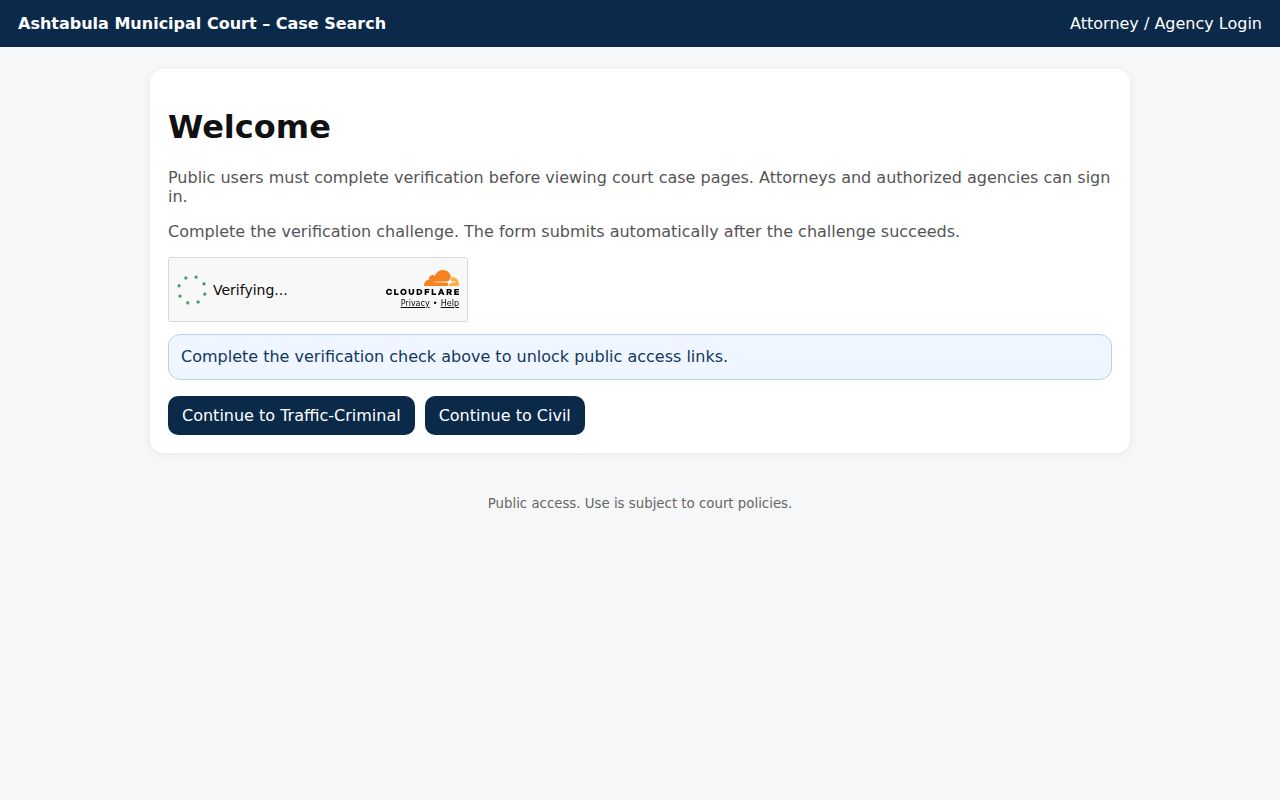The height and width of the screenshot is (800, 1280).
Task: Click Ashtabula Municipal Court – Case Search title
Action: point(202,23)
